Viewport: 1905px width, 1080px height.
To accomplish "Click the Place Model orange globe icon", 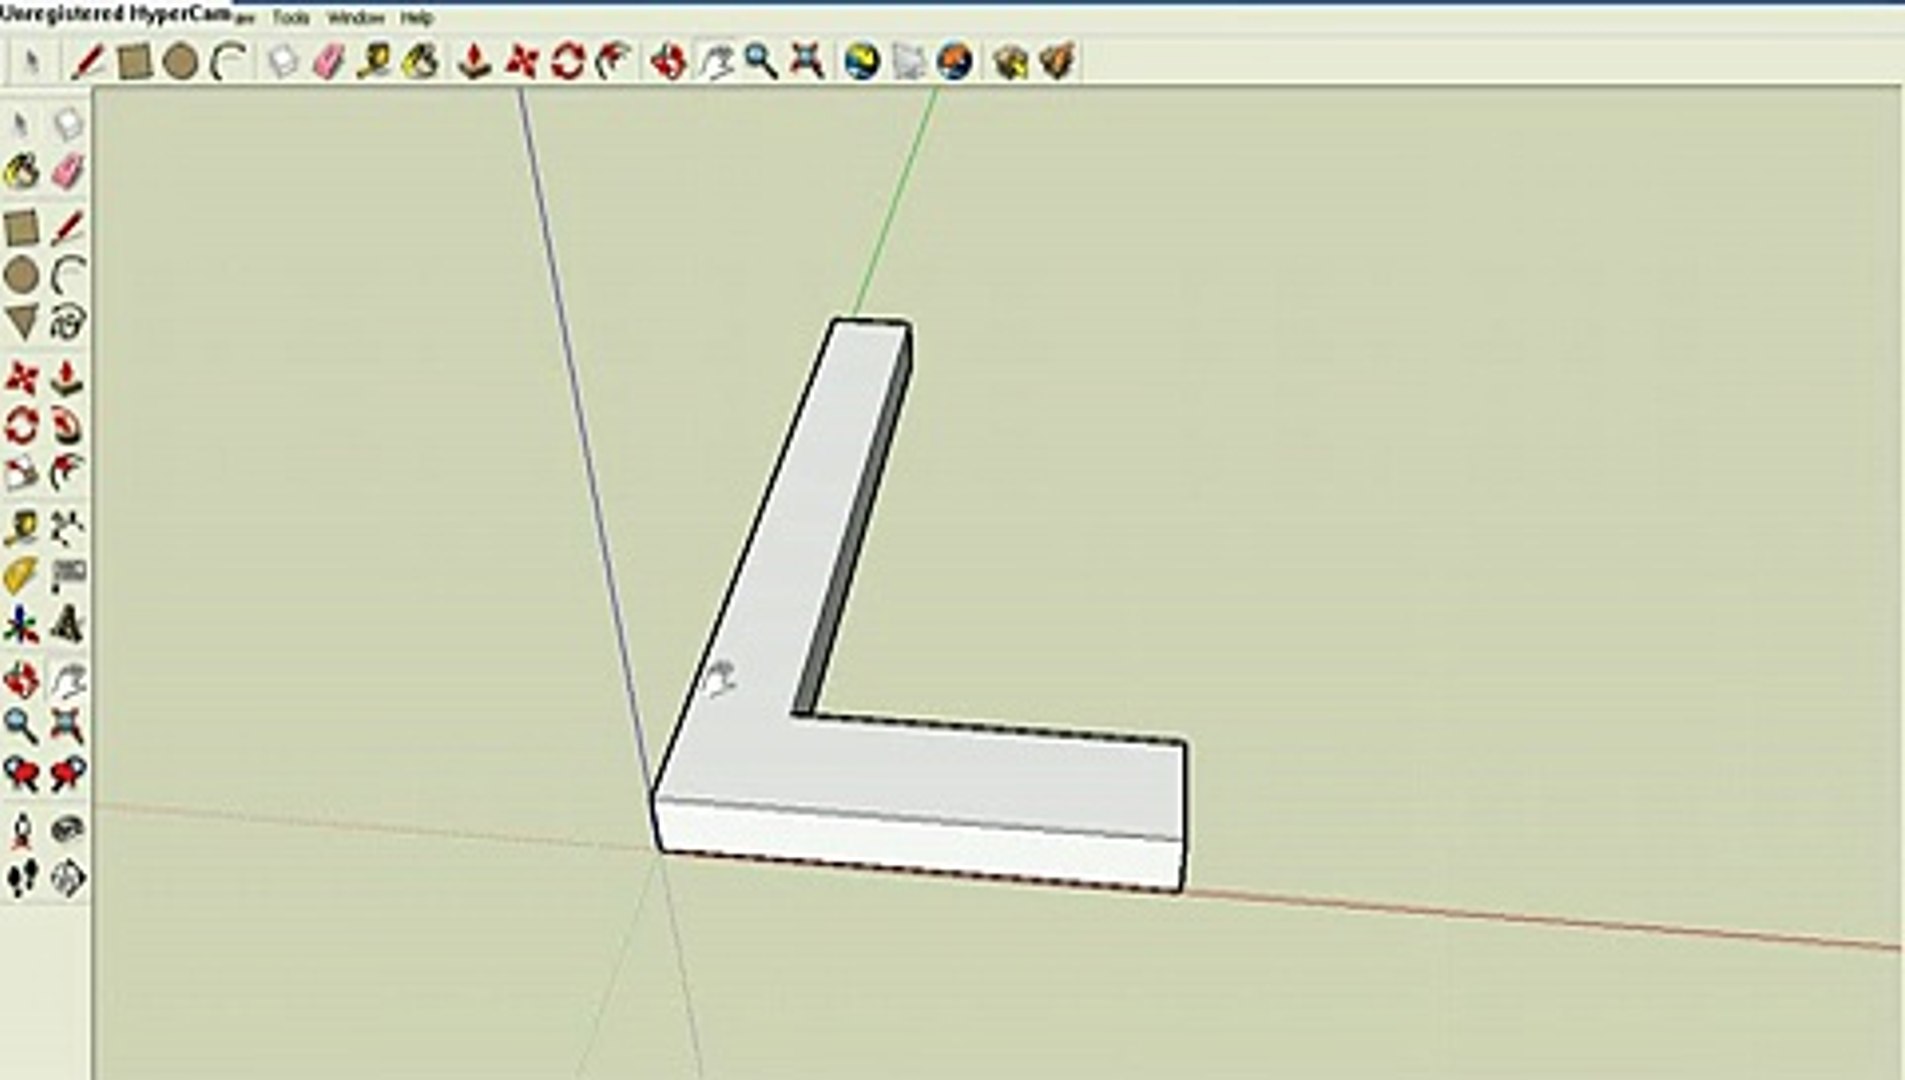I will [955, 62].
